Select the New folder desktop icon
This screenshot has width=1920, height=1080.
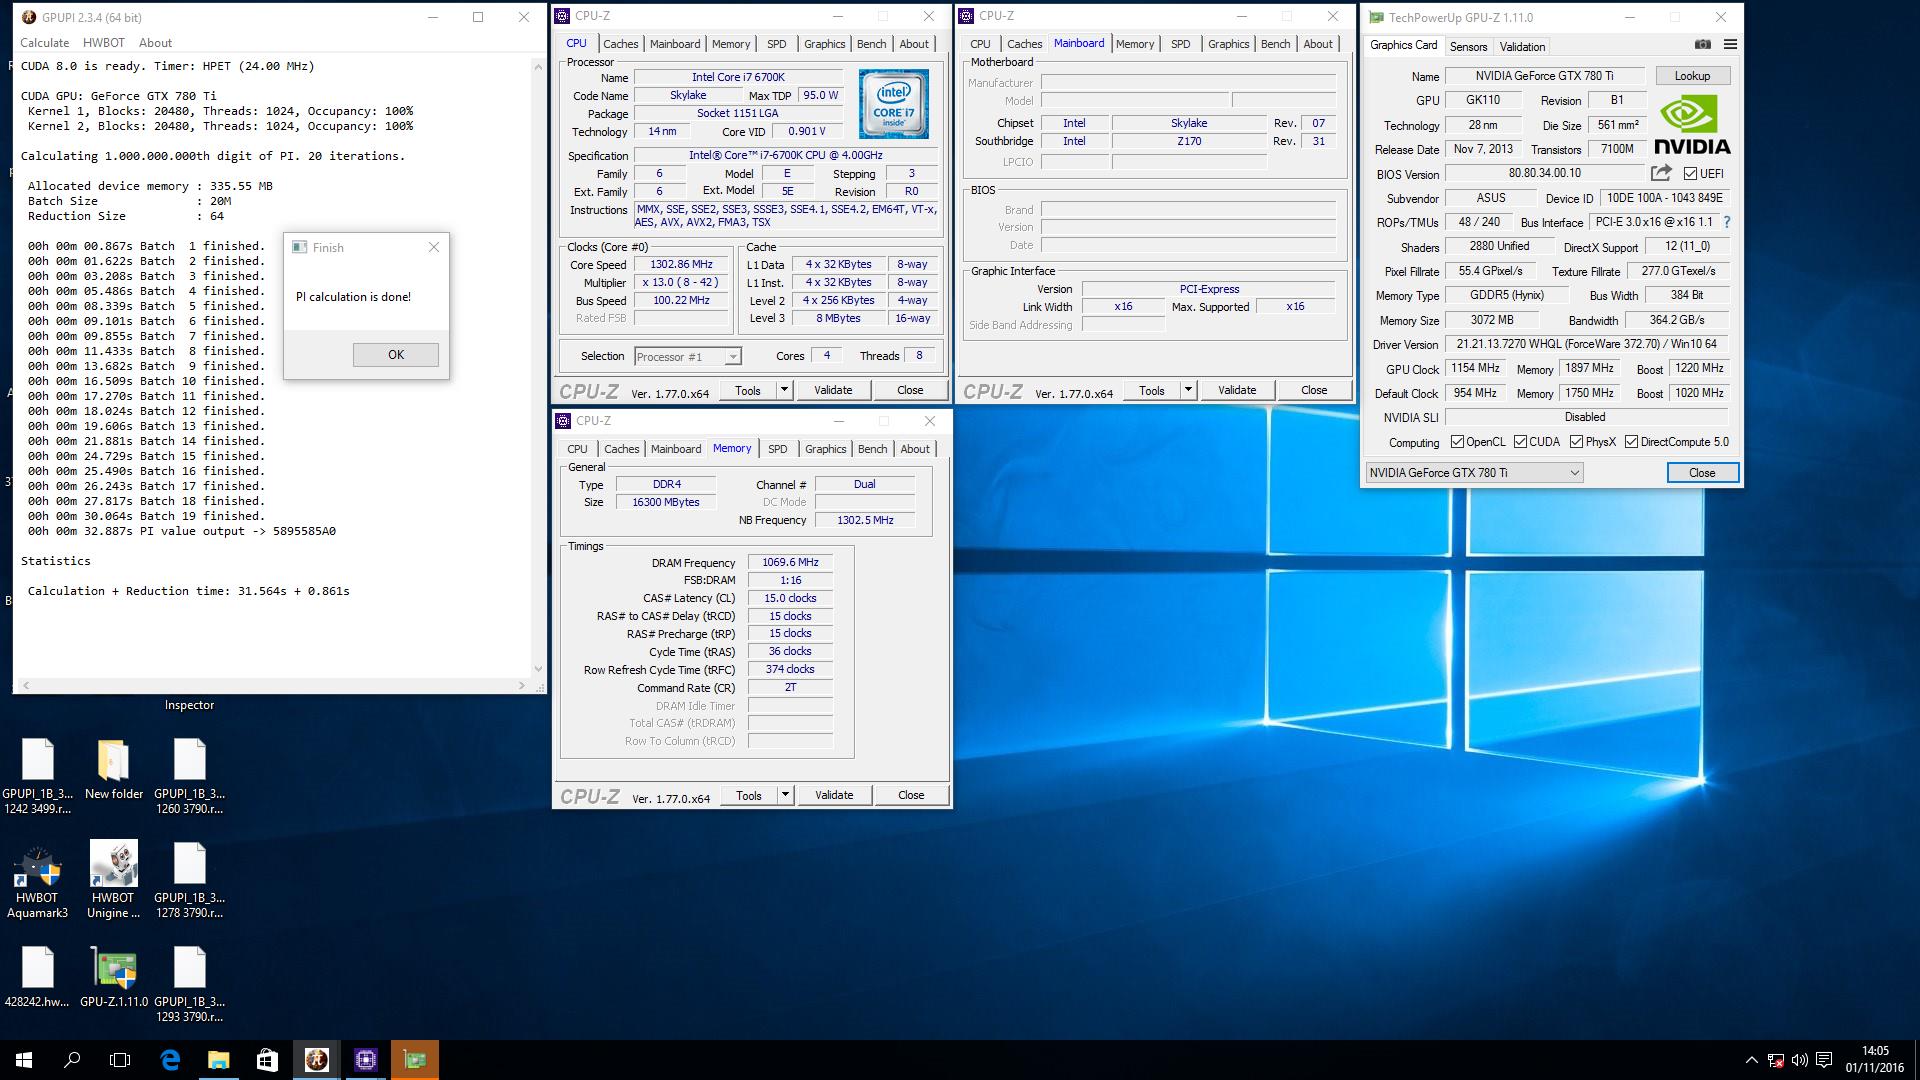click(x=113, y=770)
